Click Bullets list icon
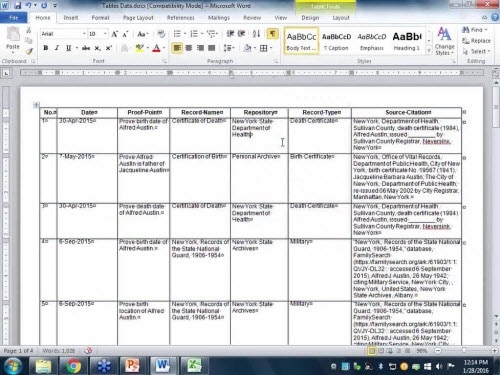Viewport: 500px width, 375px height. coord(177,34)
